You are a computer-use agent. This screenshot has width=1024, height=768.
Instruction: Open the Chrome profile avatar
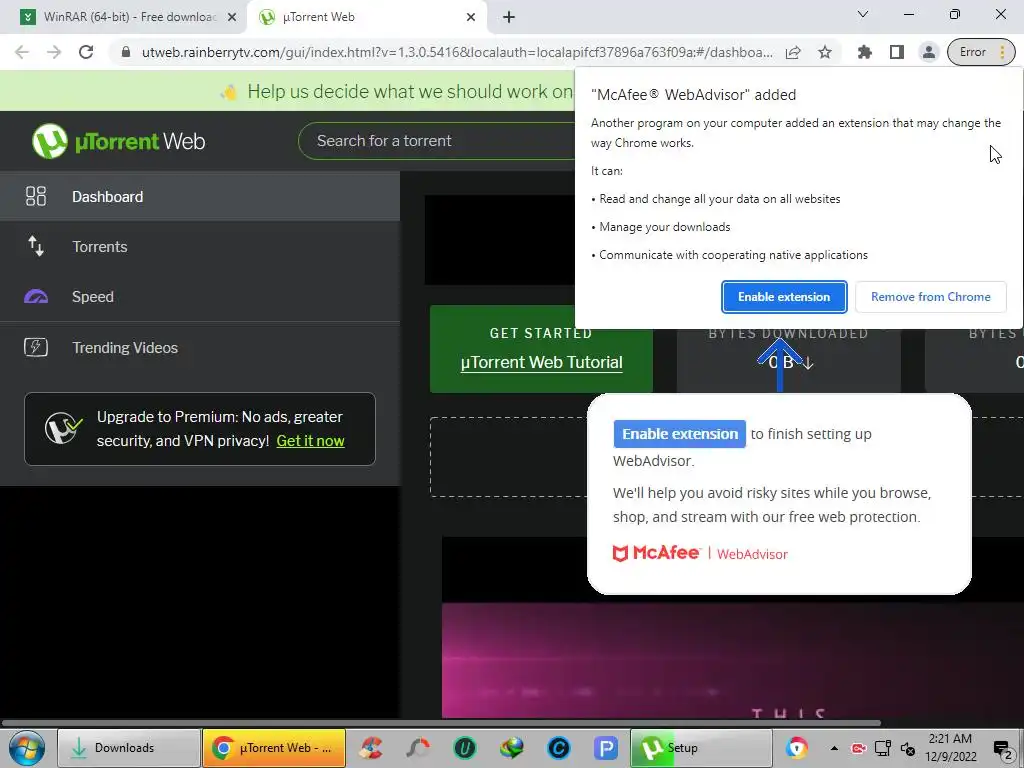pyautogui.click(x=929, y=52)
